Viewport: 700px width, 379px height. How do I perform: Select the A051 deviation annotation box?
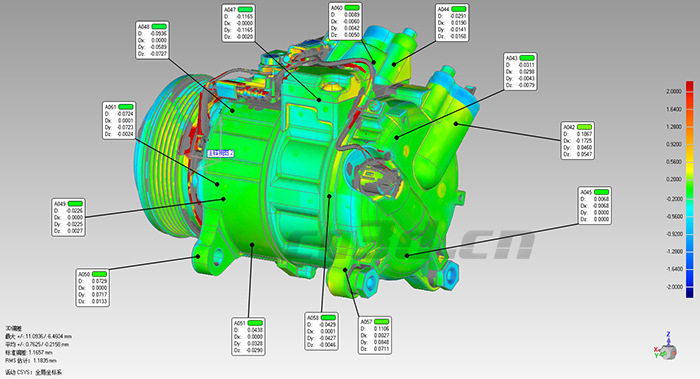pyautogui.click(x=249, y=337)
